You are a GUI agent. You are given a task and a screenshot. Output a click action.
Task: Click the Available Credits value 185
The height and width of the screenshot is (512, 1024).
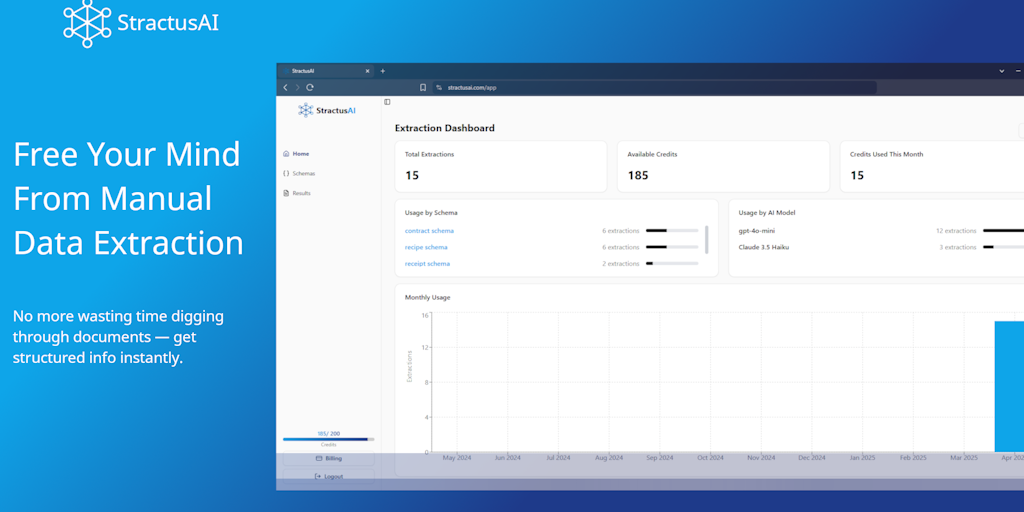[x=638, y=175]
